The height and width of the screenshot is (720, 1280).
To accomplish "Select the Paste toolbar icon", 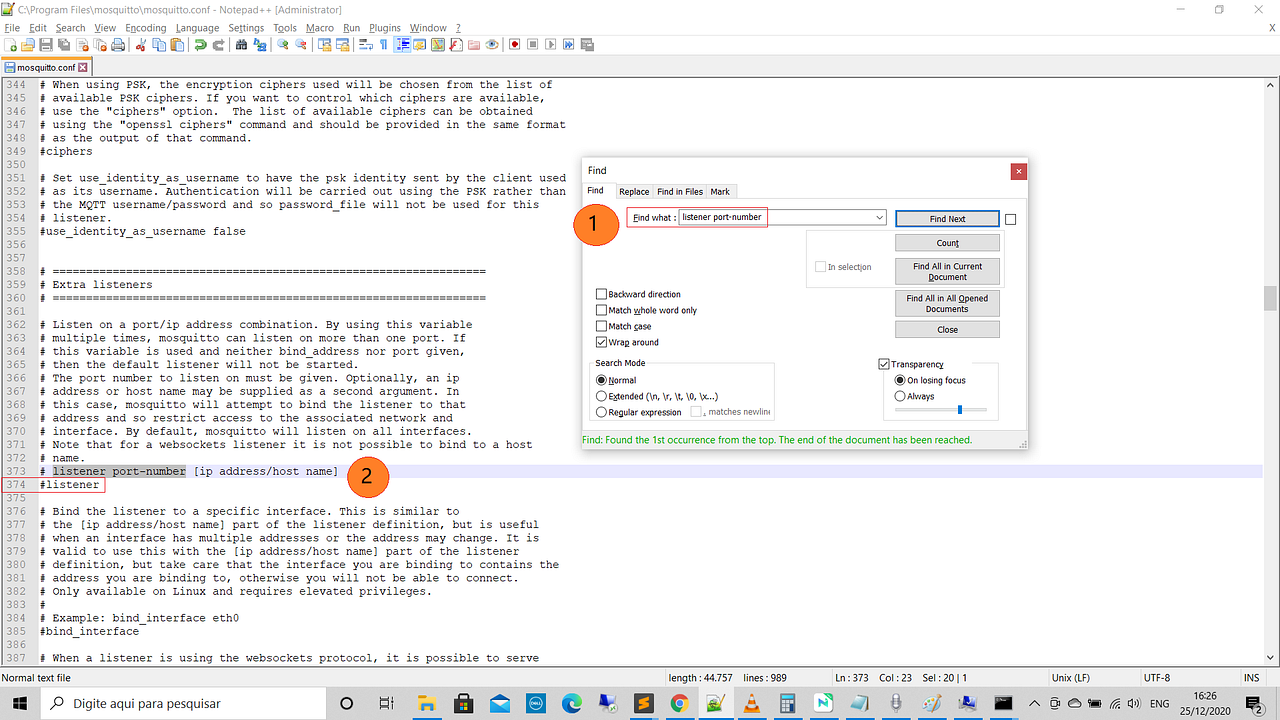I will (x=177, y=45).
